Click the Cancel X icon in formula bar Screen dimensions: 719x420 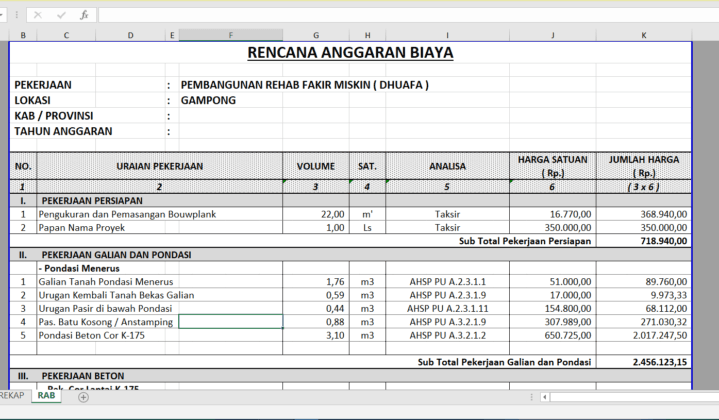click(37, 15)
